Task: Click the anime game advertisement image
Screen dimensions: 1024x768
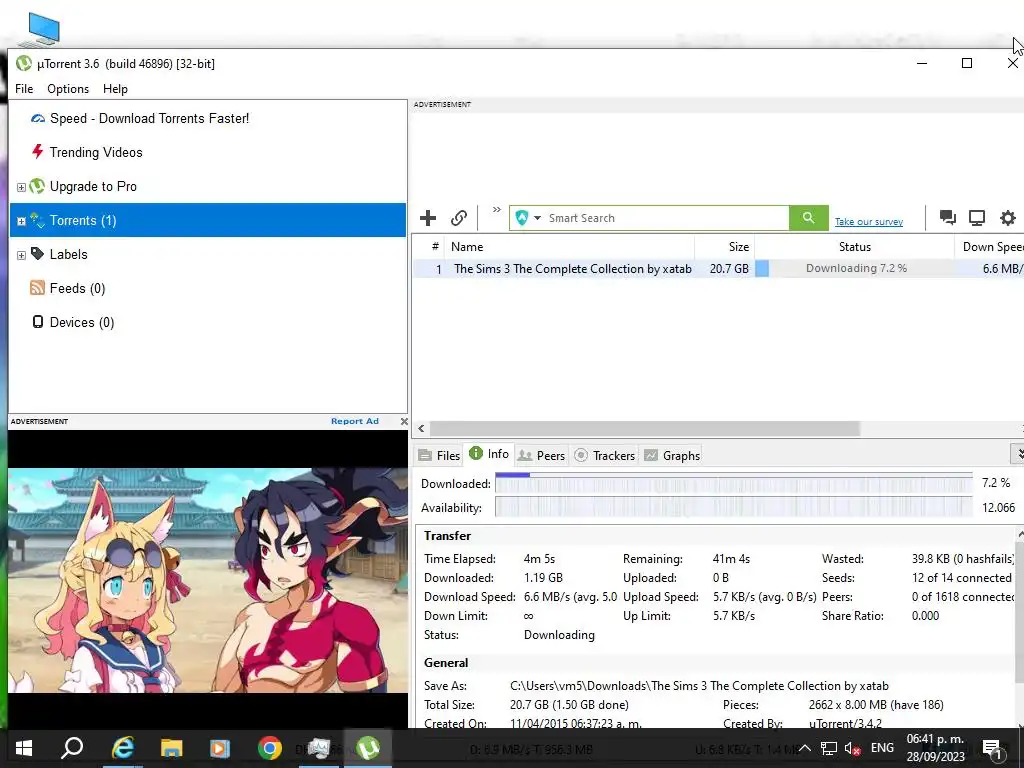Action: 208,580
